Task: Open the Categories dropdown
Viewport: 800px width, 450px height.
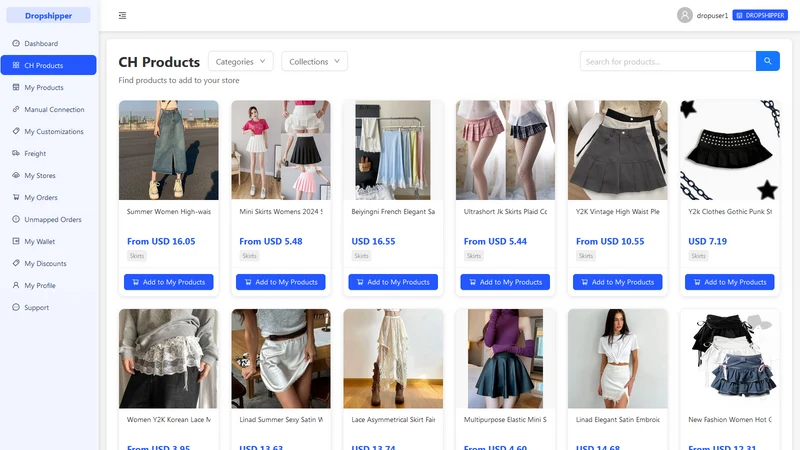Action: [x=240, y=61]
